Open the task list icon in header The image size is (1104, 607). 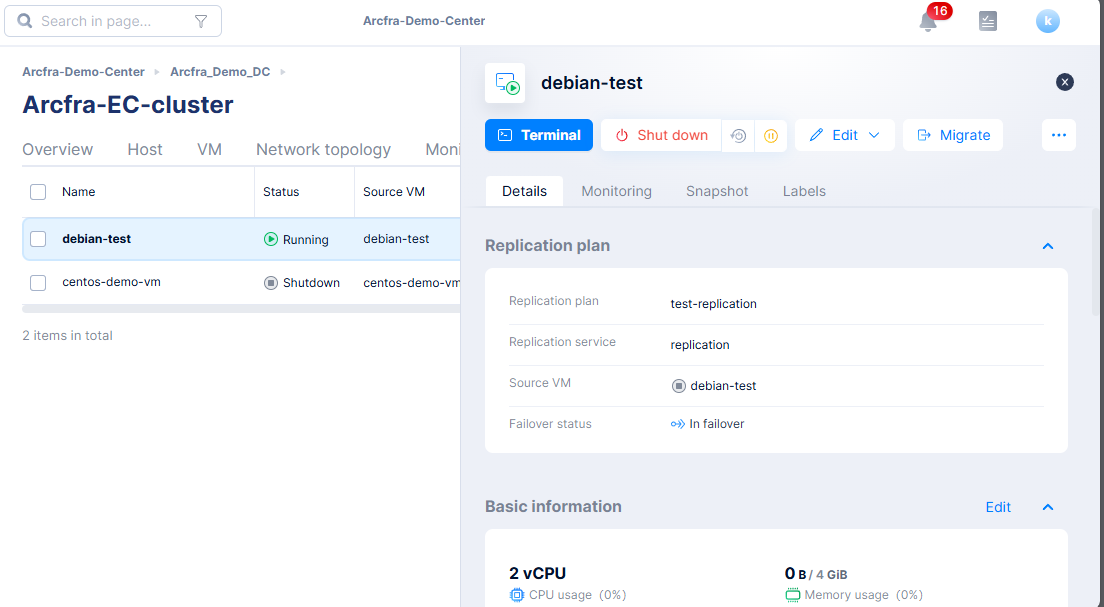(x=988, y=21)
